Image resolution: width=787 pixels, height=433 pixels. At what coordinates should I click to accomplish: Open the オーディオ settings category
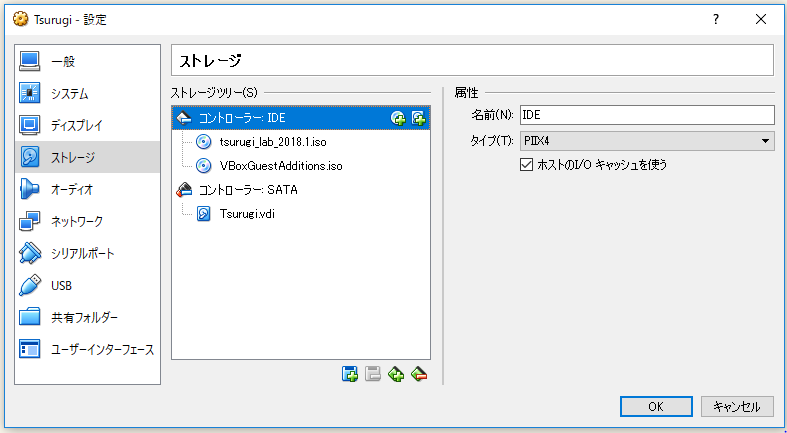[87, 190]
